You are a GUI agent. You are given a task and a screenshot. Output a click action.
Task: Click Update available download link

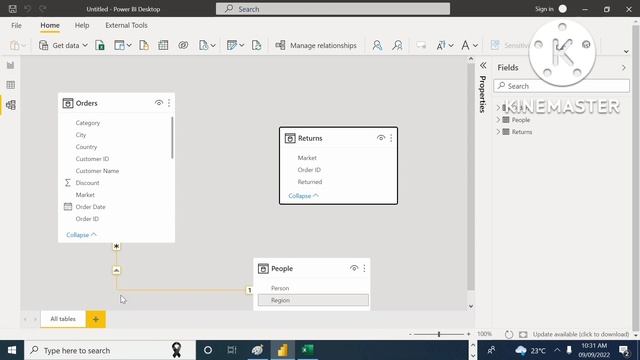point(580,334)
